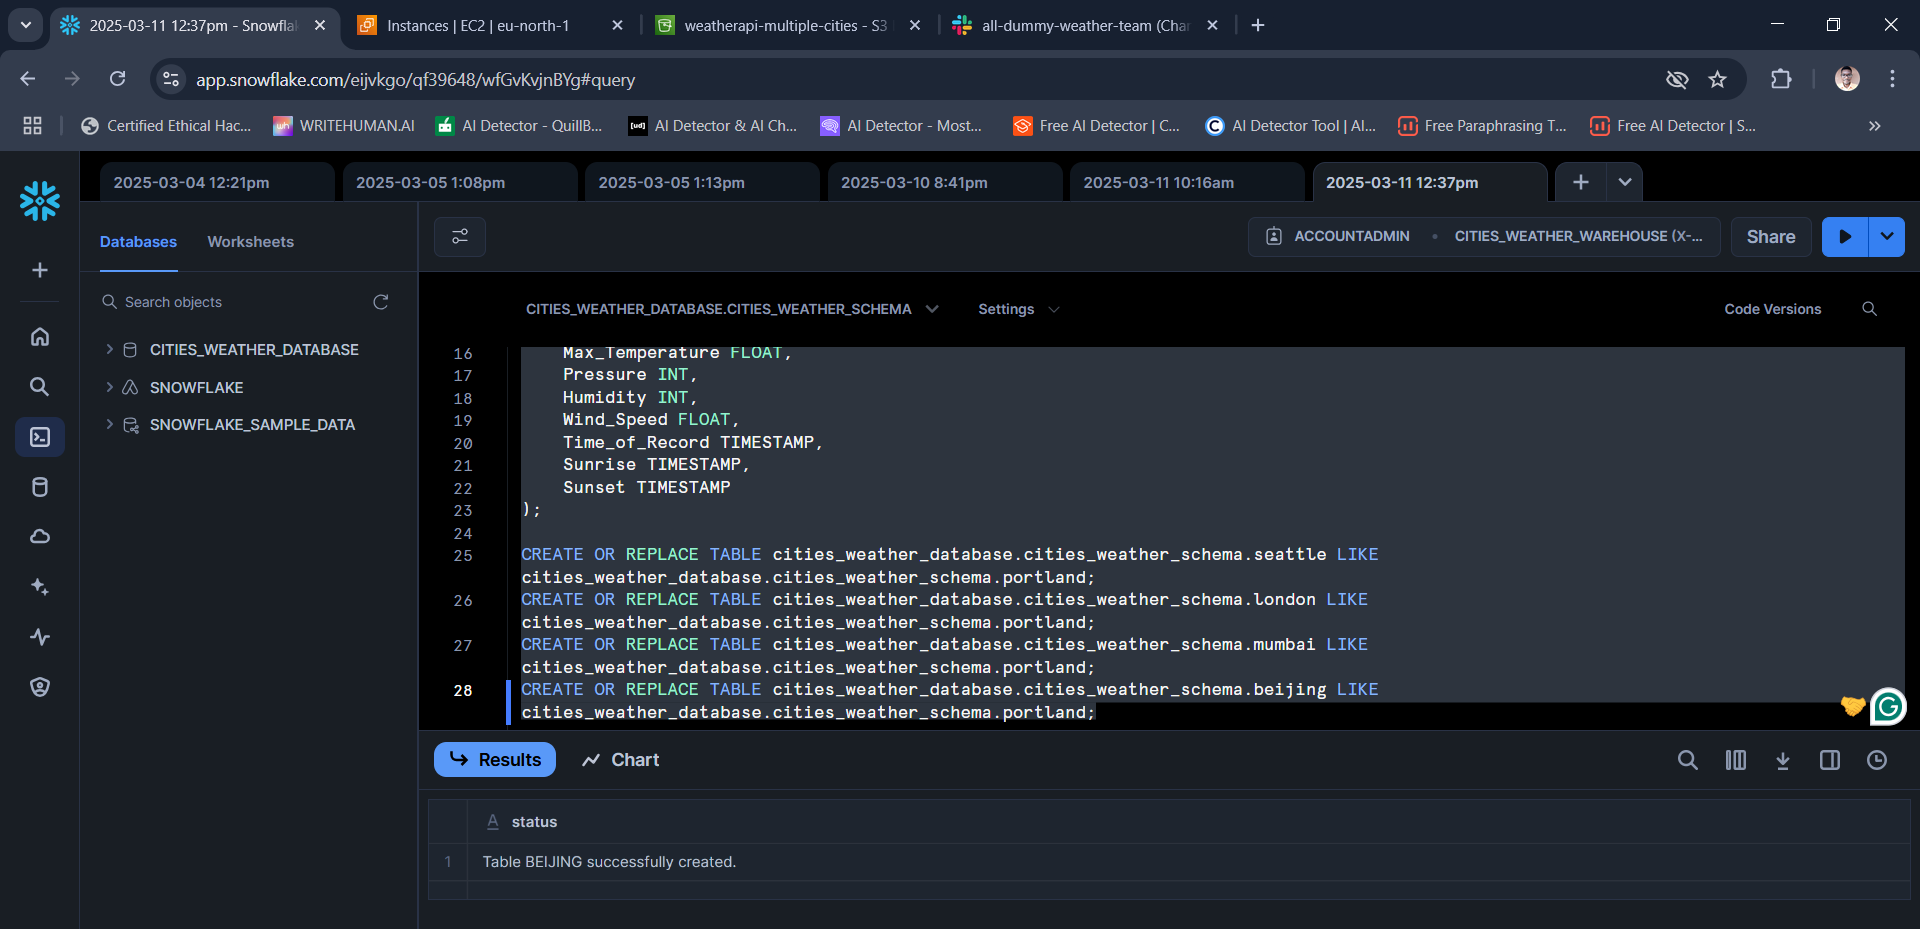Click the handshake emoji icon in editor
The width and height of the screenshot is (1920, 929).
point(1853,706)
